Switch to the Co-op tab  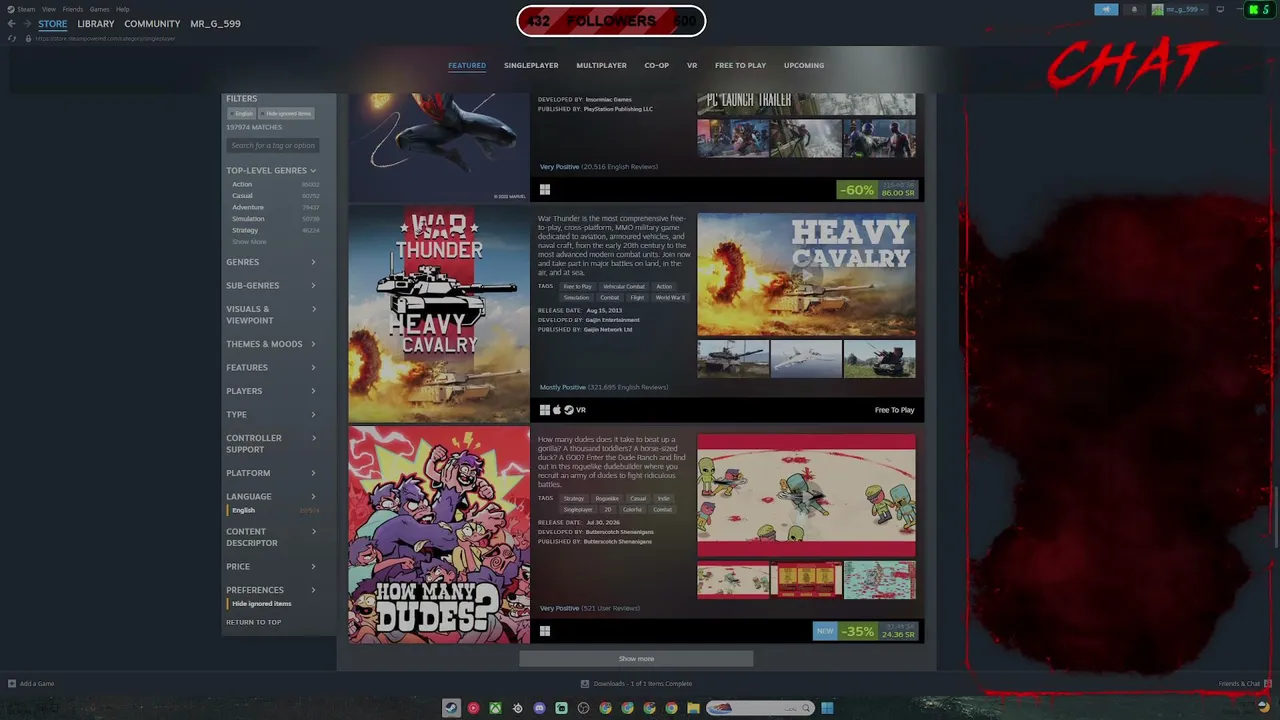click(656, 66)
